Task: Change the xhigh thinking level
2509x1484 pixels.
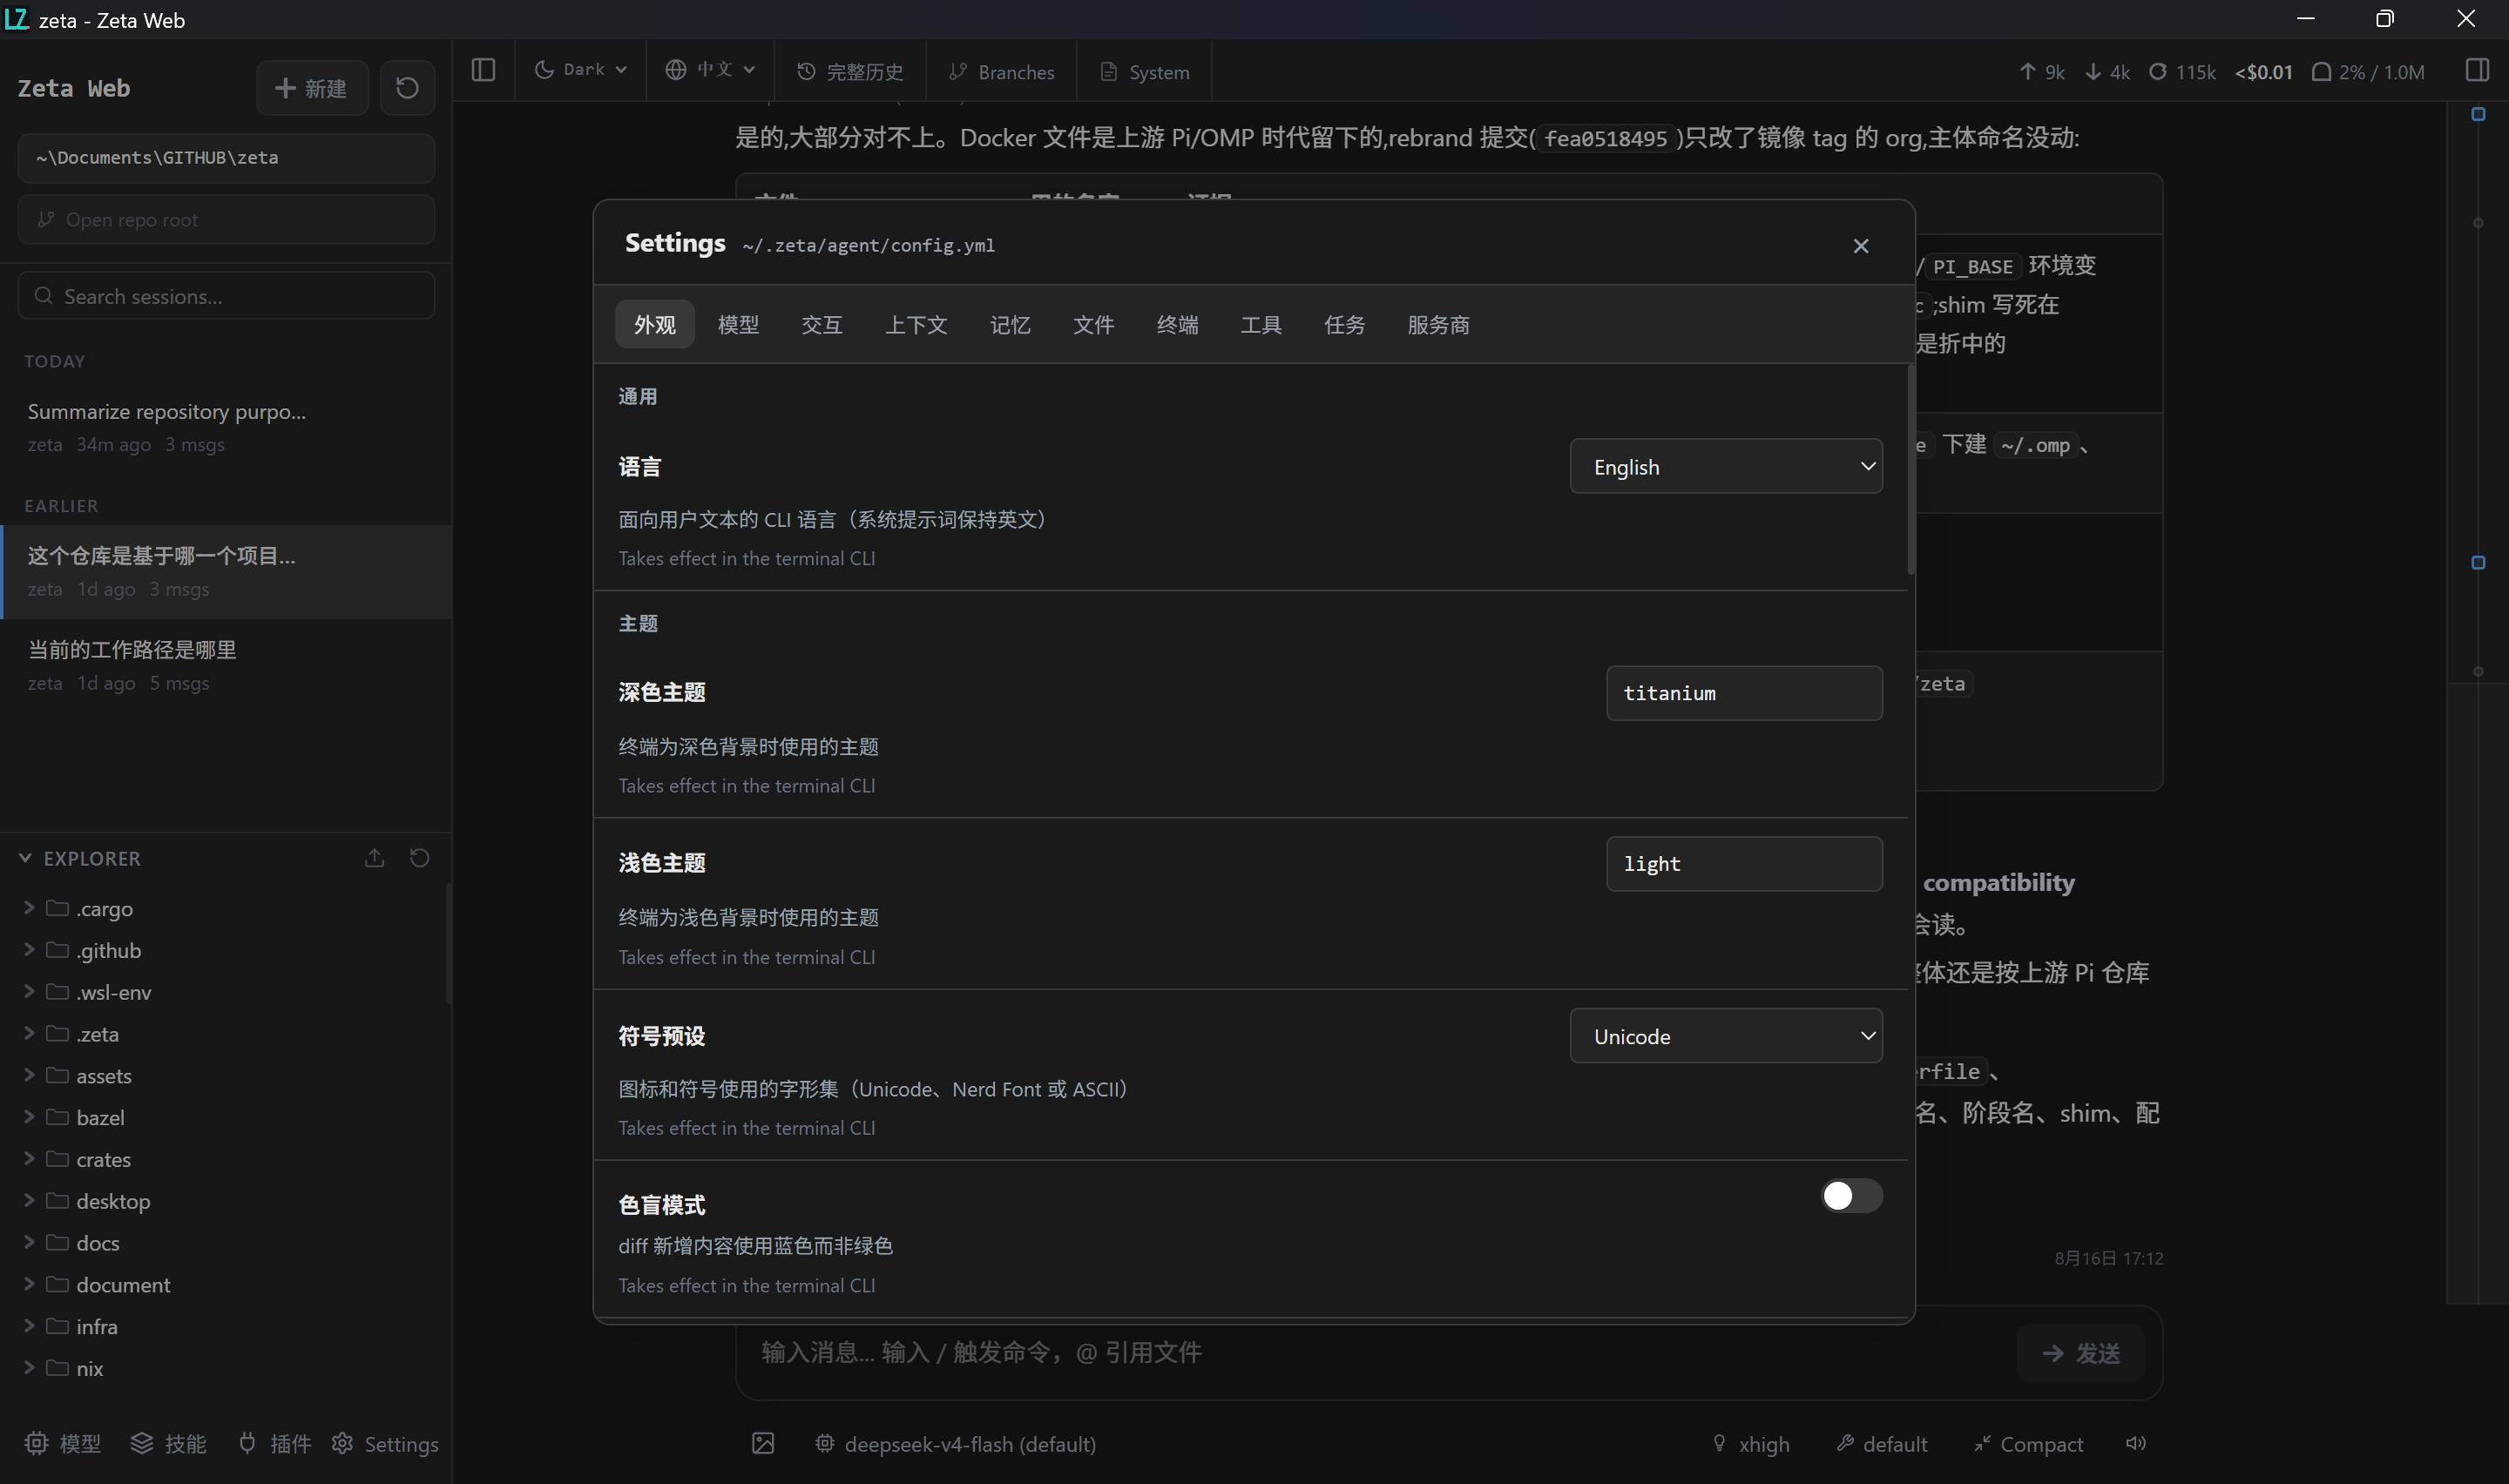Action: (1750, 1443)
